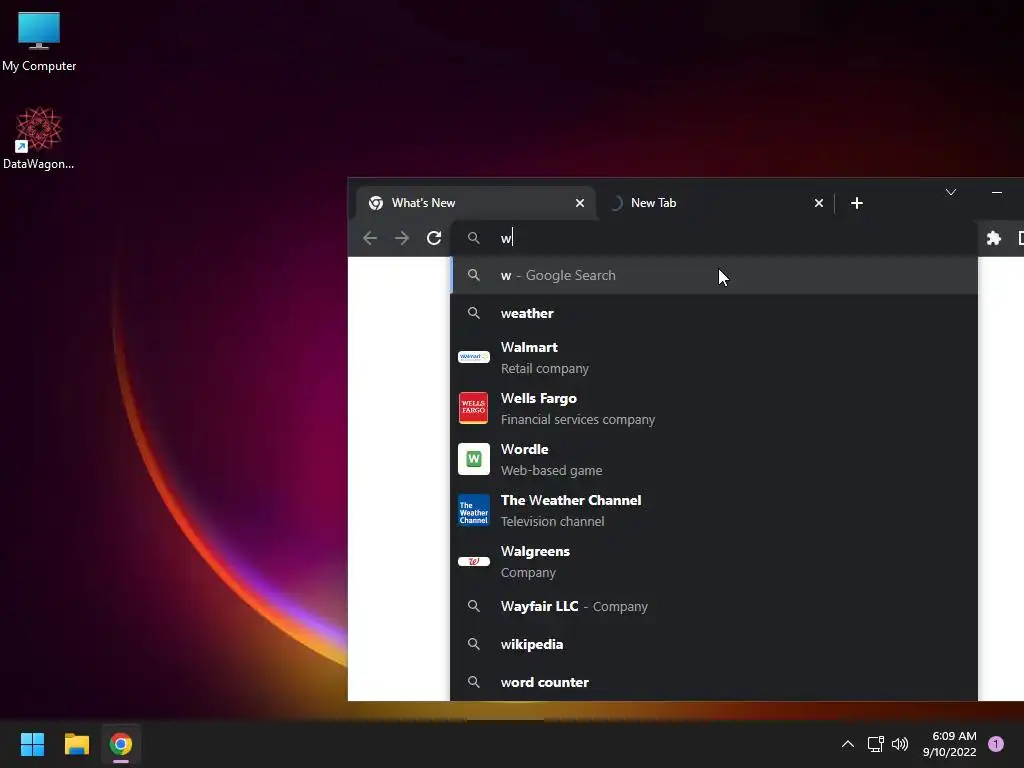Click the Wells Fargo logo icon
The image size is (1024, 768).
[x=473, y=408]
